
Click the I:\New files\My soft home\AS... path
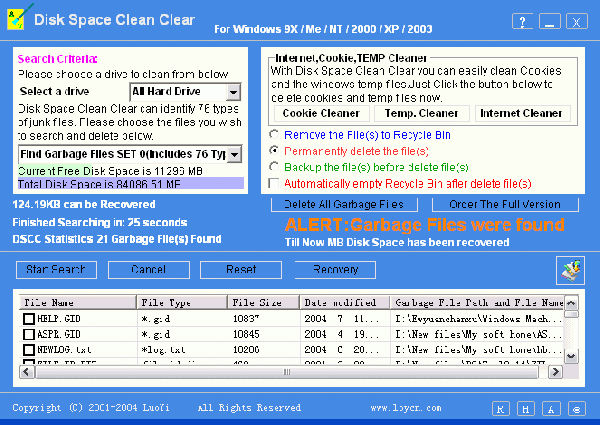(x=478, y=334)
